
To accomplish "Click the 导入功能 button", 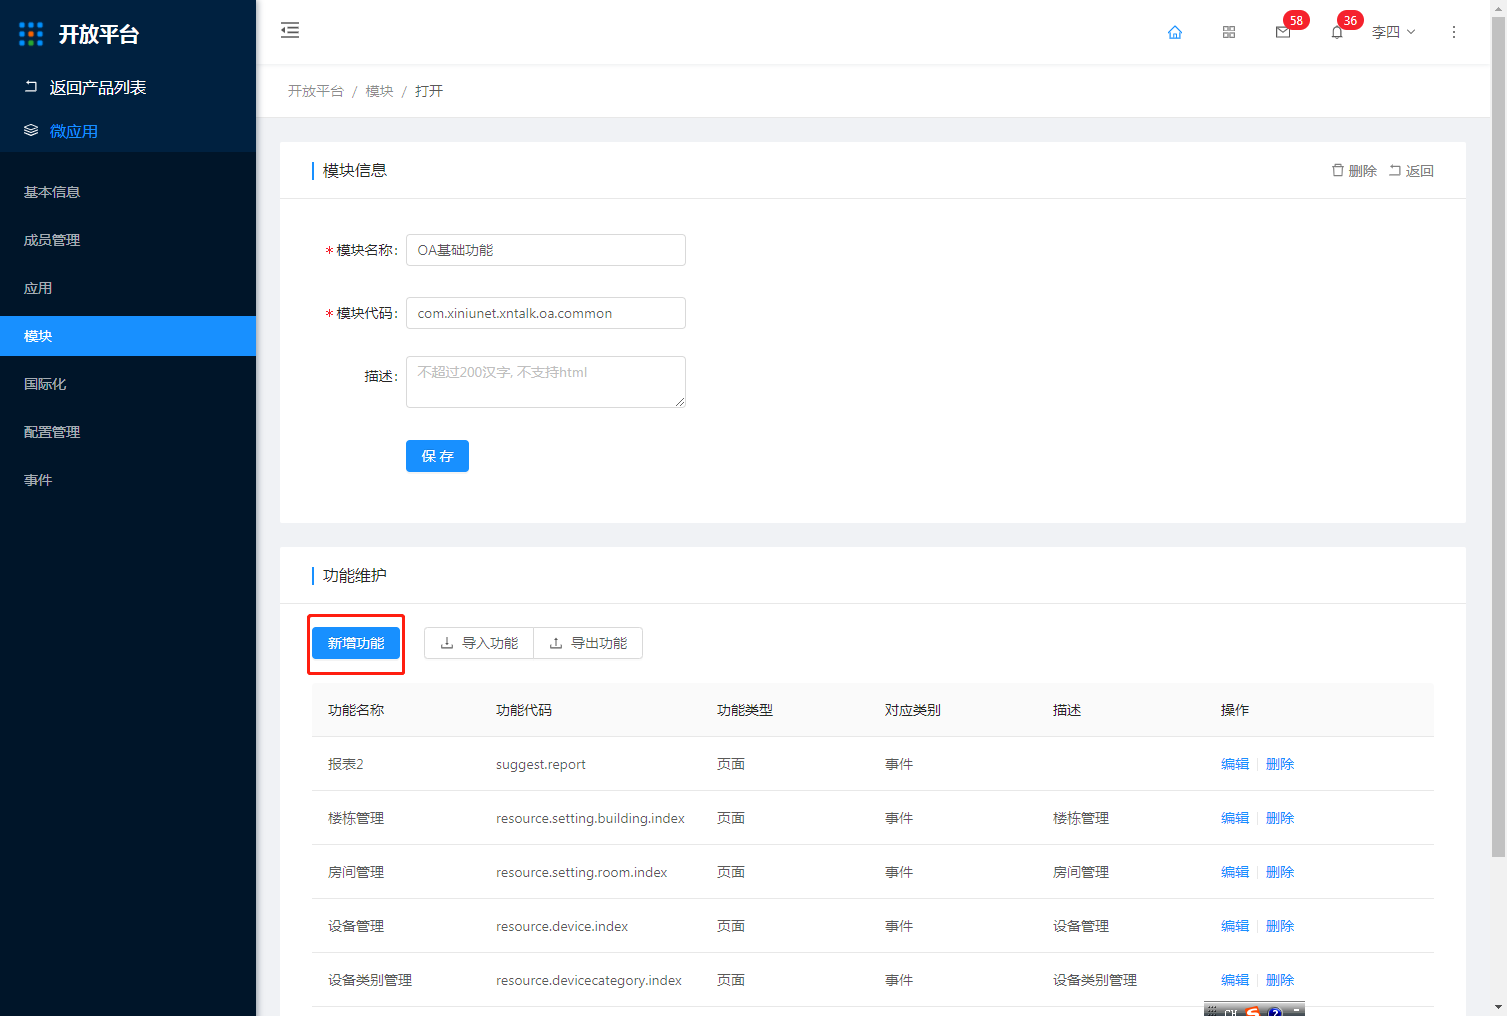I will [x=479, y=643].
